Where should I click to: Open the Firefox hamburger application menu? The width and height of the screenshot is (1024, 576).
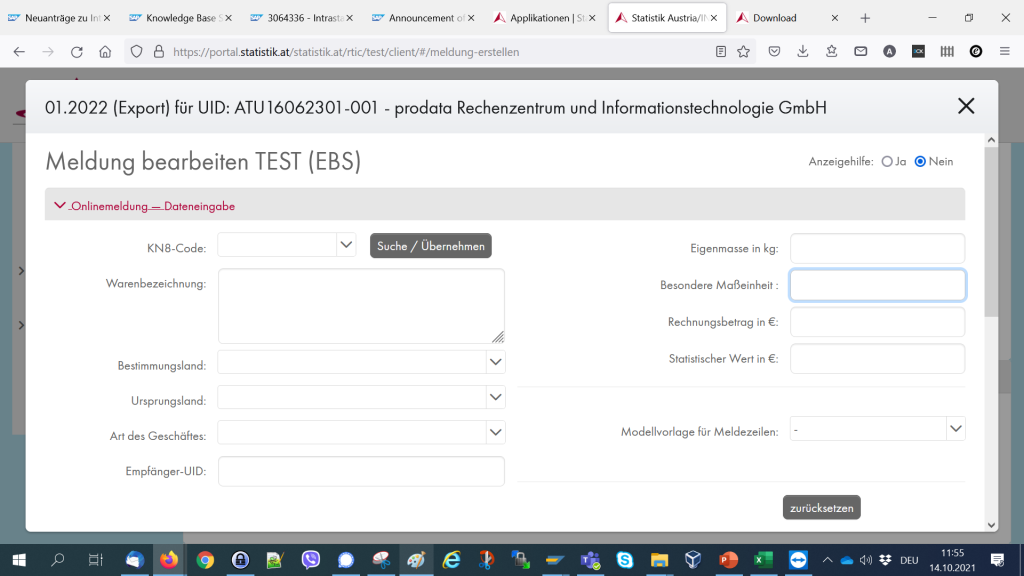click(1003, 52)
